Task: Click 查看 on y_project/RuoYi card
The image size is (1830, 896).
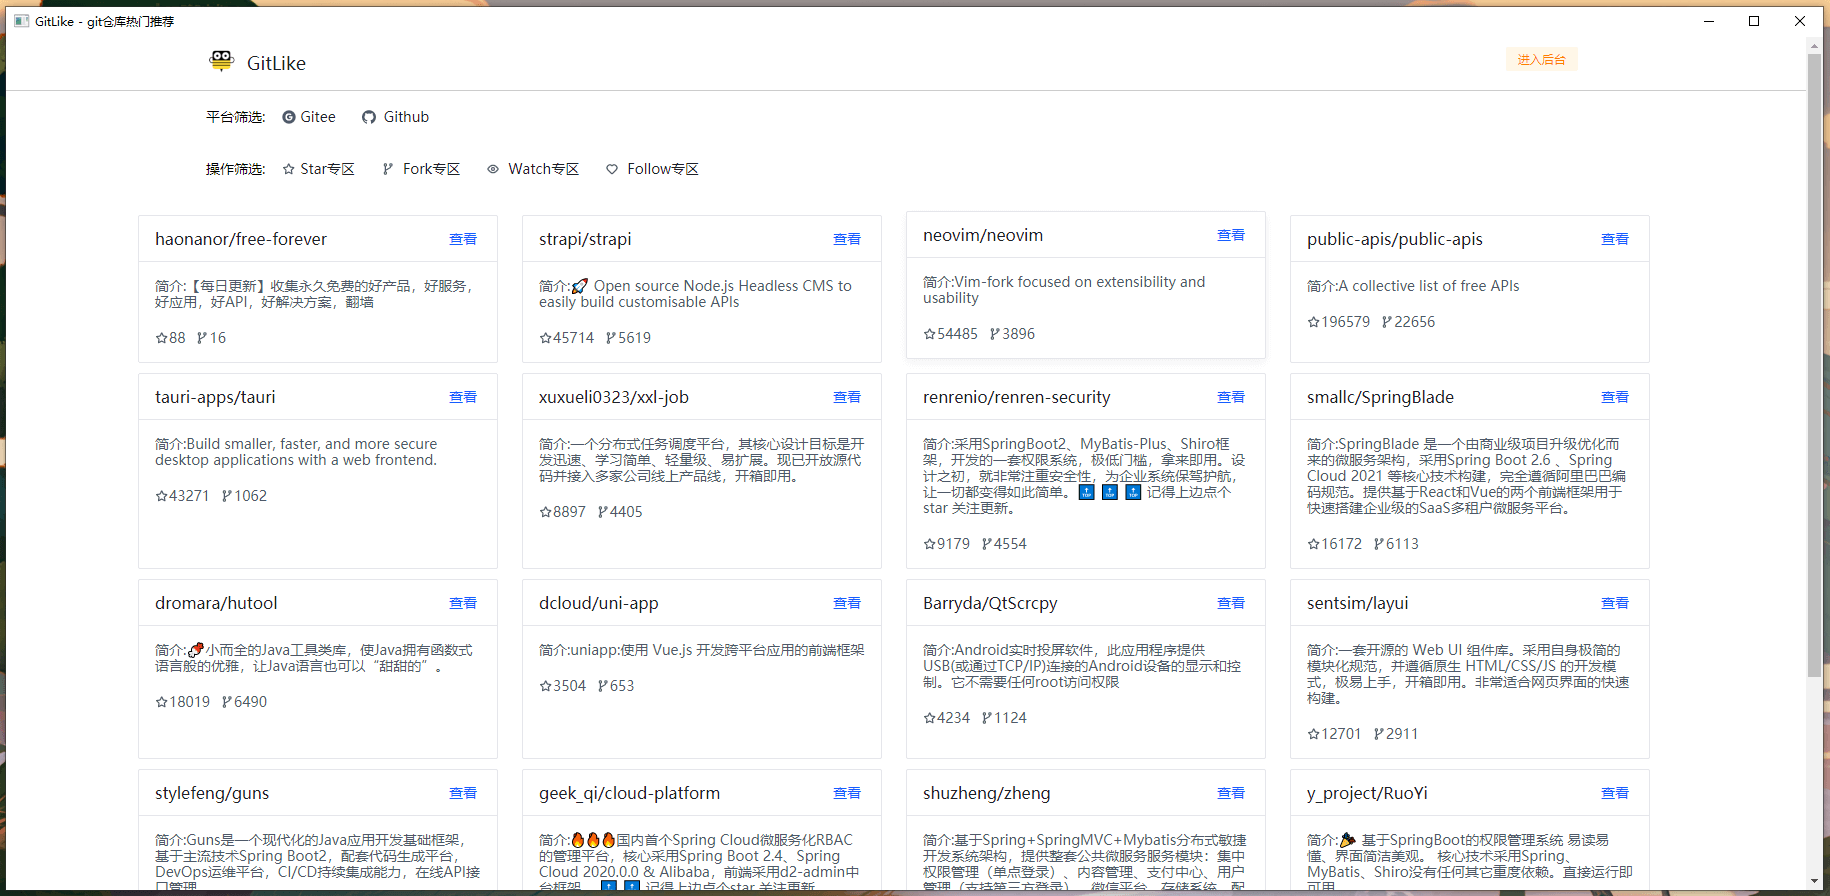Action: point(1615,793)
